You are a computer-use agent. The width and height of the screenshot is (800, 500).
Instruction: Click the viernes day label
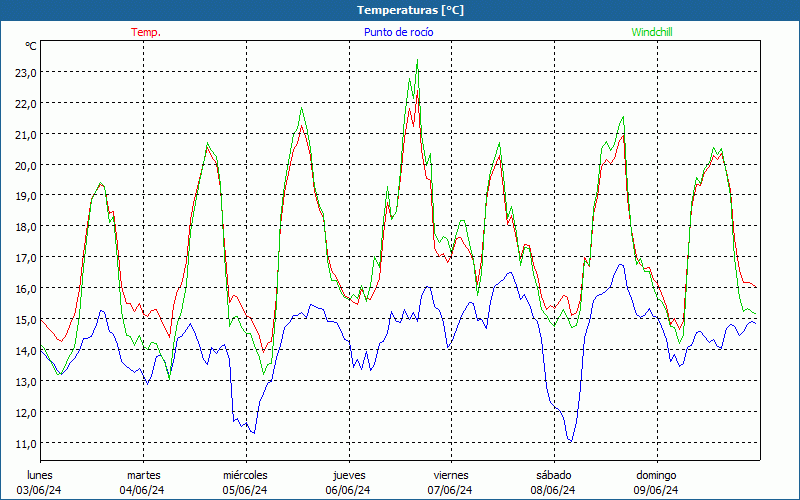coord(451,475)
